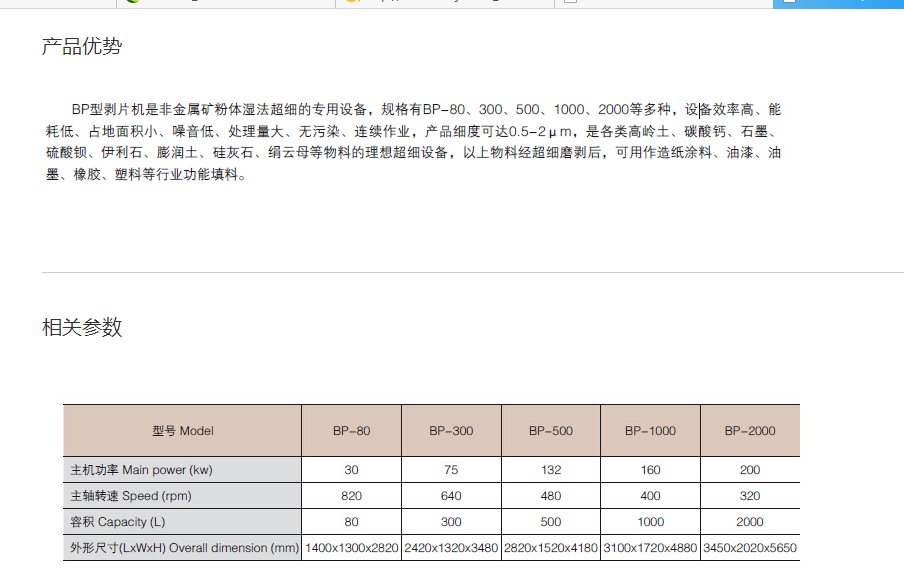Click the horizontal divider line between sections
Image resolution: width=904 pixels, height=581 pixels.
472,272
